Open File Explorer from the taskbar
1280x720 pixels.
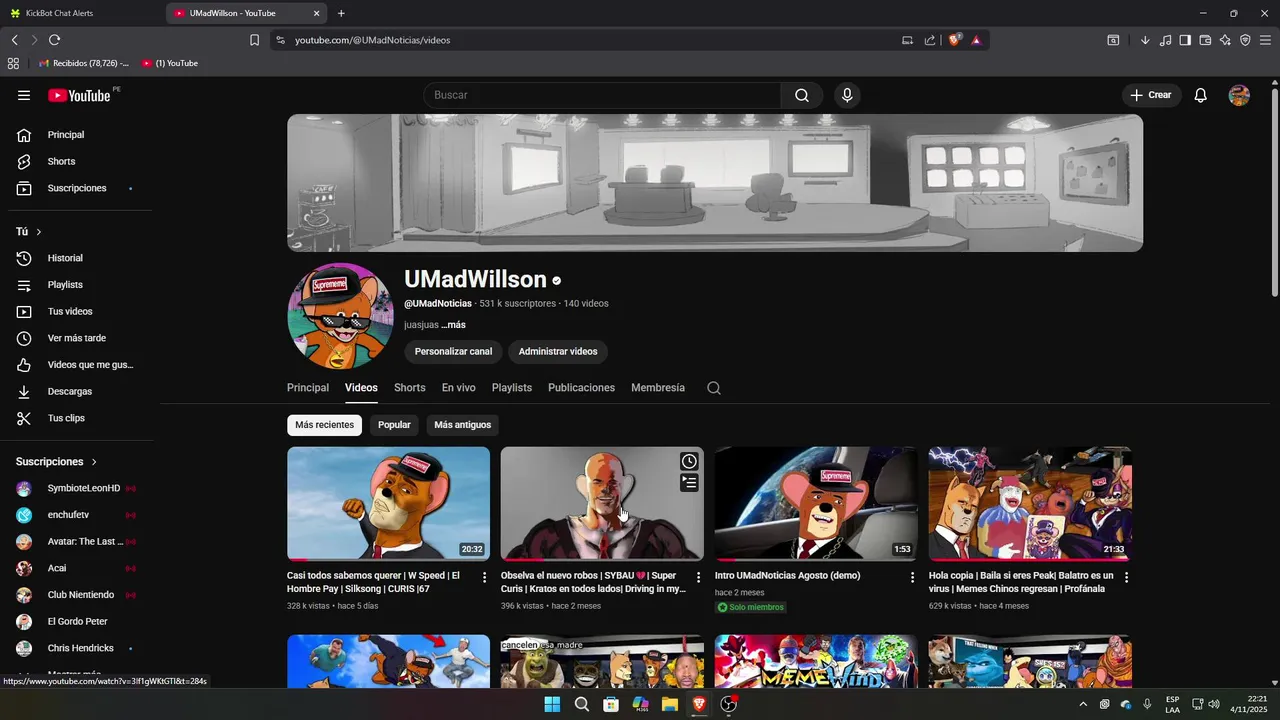pyautogui.click(x=670, y=704)
